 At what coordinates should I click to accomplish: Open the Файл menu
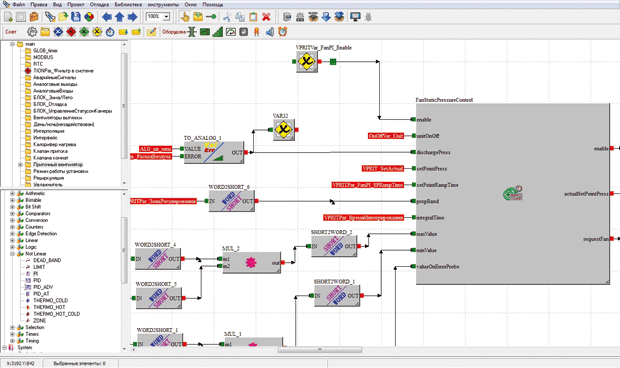click(18, 4)
